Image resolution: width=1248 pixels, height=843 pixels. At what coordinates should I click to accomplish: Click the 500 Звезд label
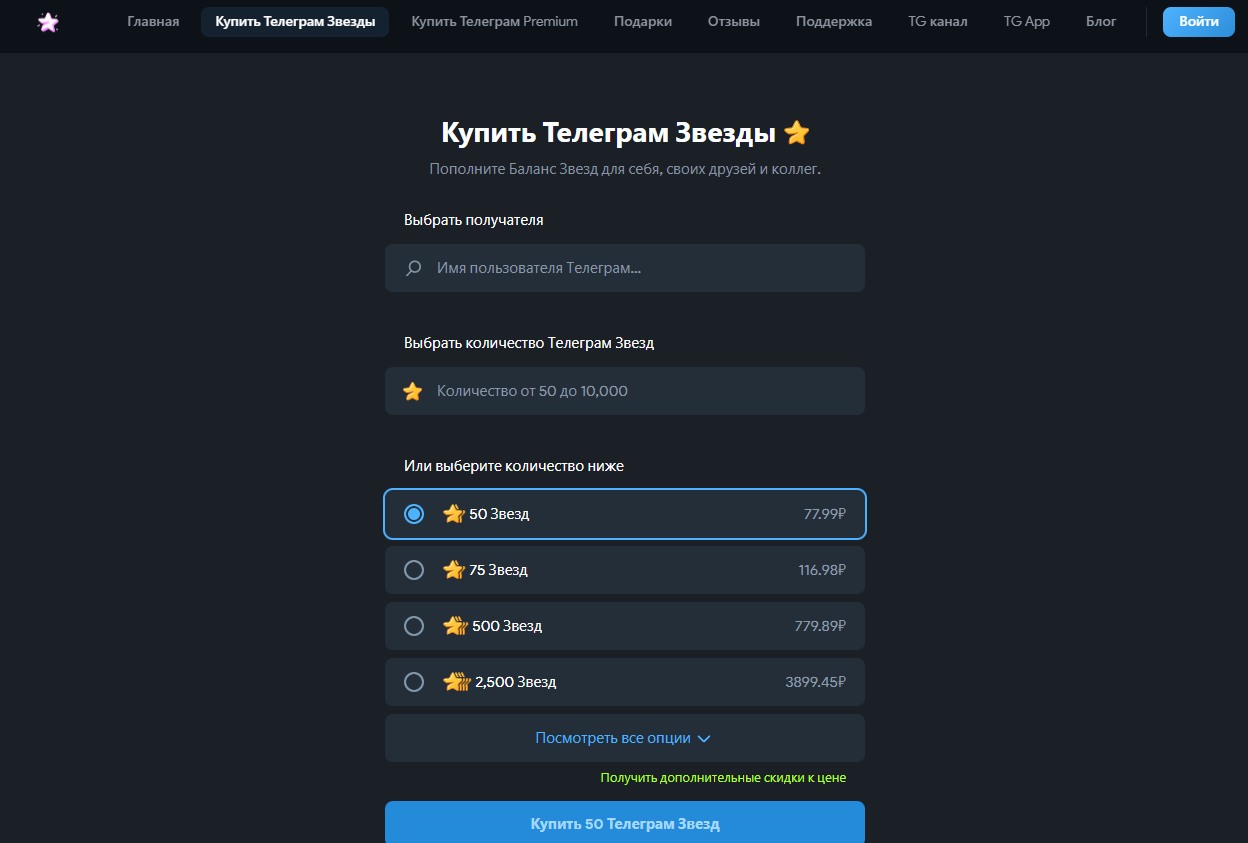pos(507,626)
